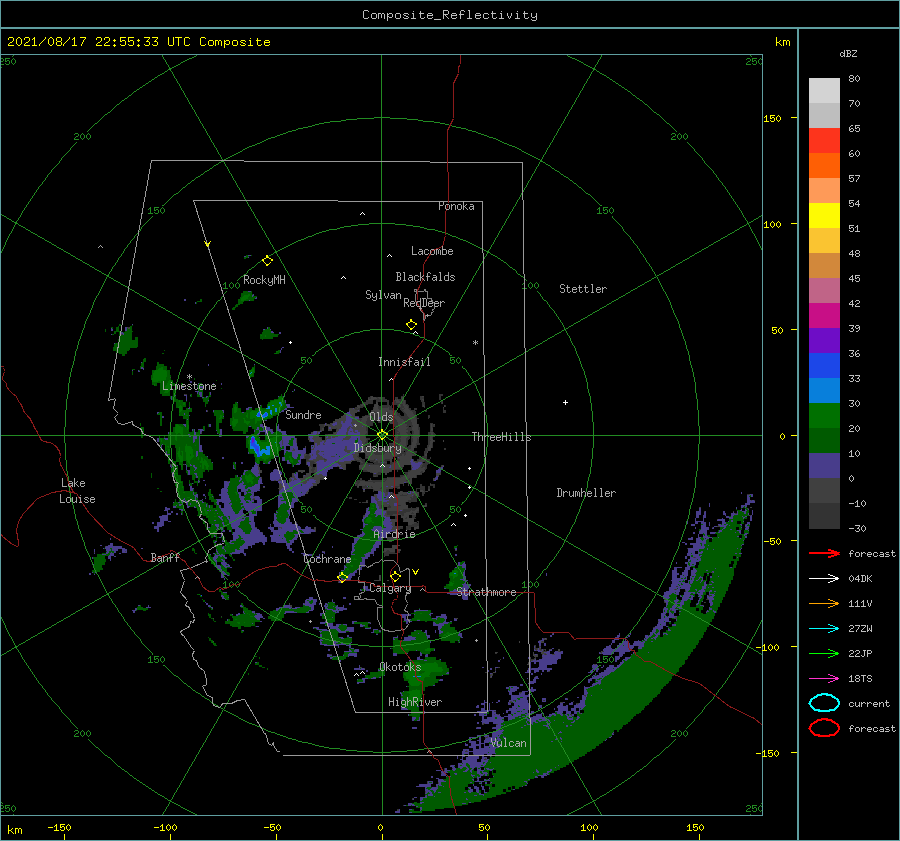Click the Blackfalds label
Screen dimensions: 900x841
[x=425, y=277]
